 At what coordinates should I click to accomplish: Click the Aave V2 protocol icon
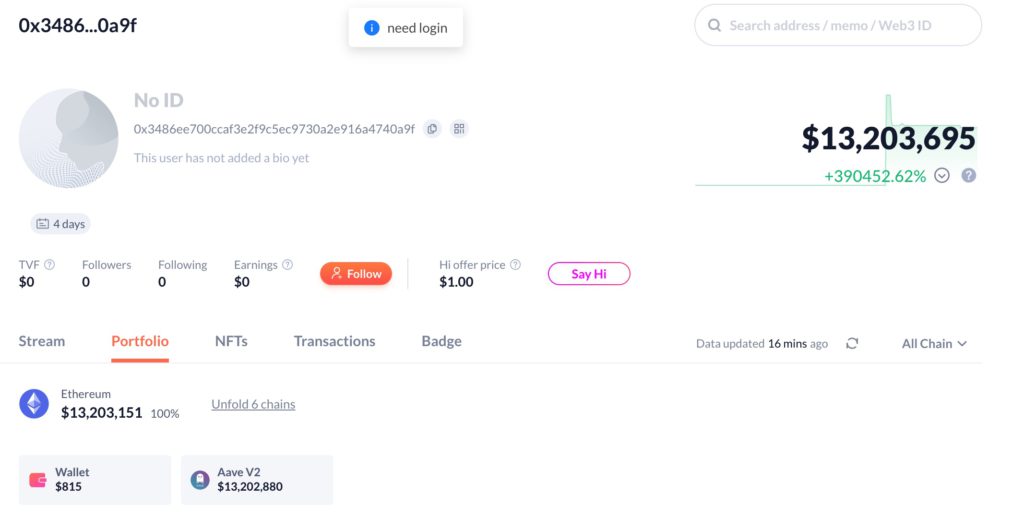point(200,480)
